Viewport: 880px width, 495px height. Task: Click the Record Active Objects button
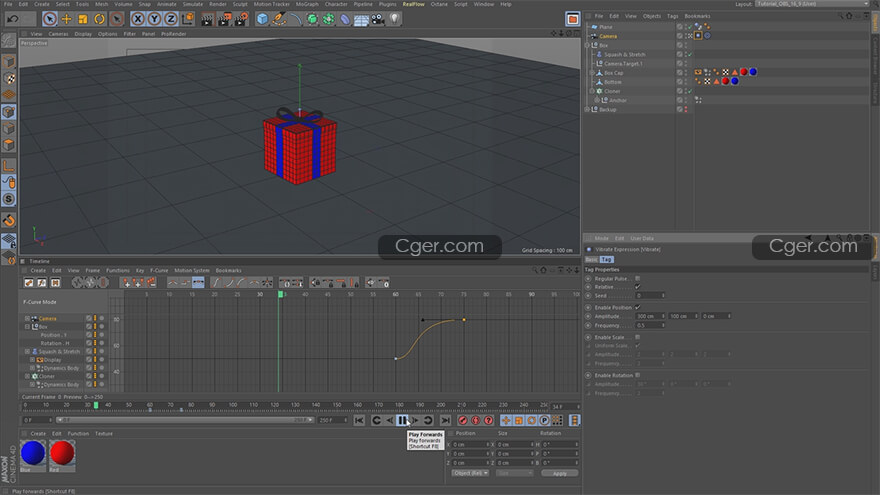tap(462, 420)
